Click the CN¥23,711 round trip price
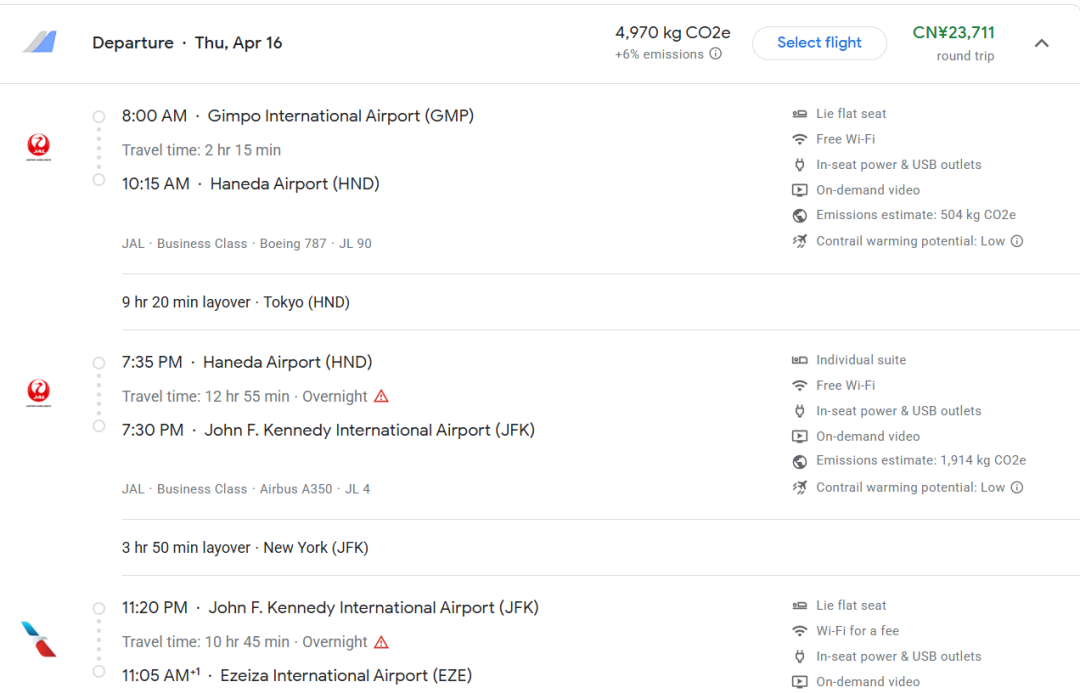This screenshot has height=693, width=1080. (x=953, y=33)
